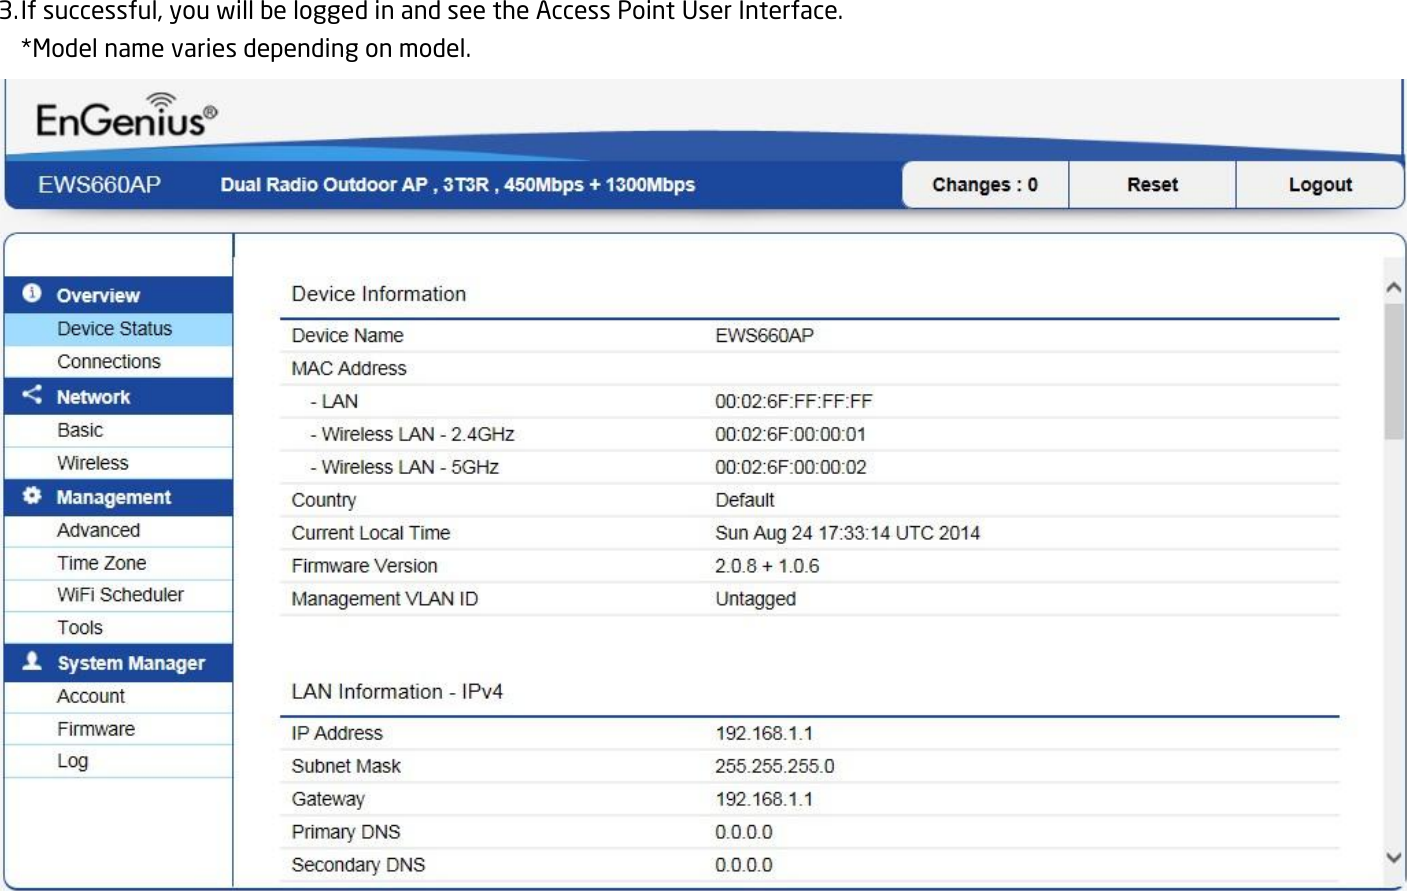Select the Management section header
The height and width of the screenshot is (891, 1407).
tap(118, 497)
